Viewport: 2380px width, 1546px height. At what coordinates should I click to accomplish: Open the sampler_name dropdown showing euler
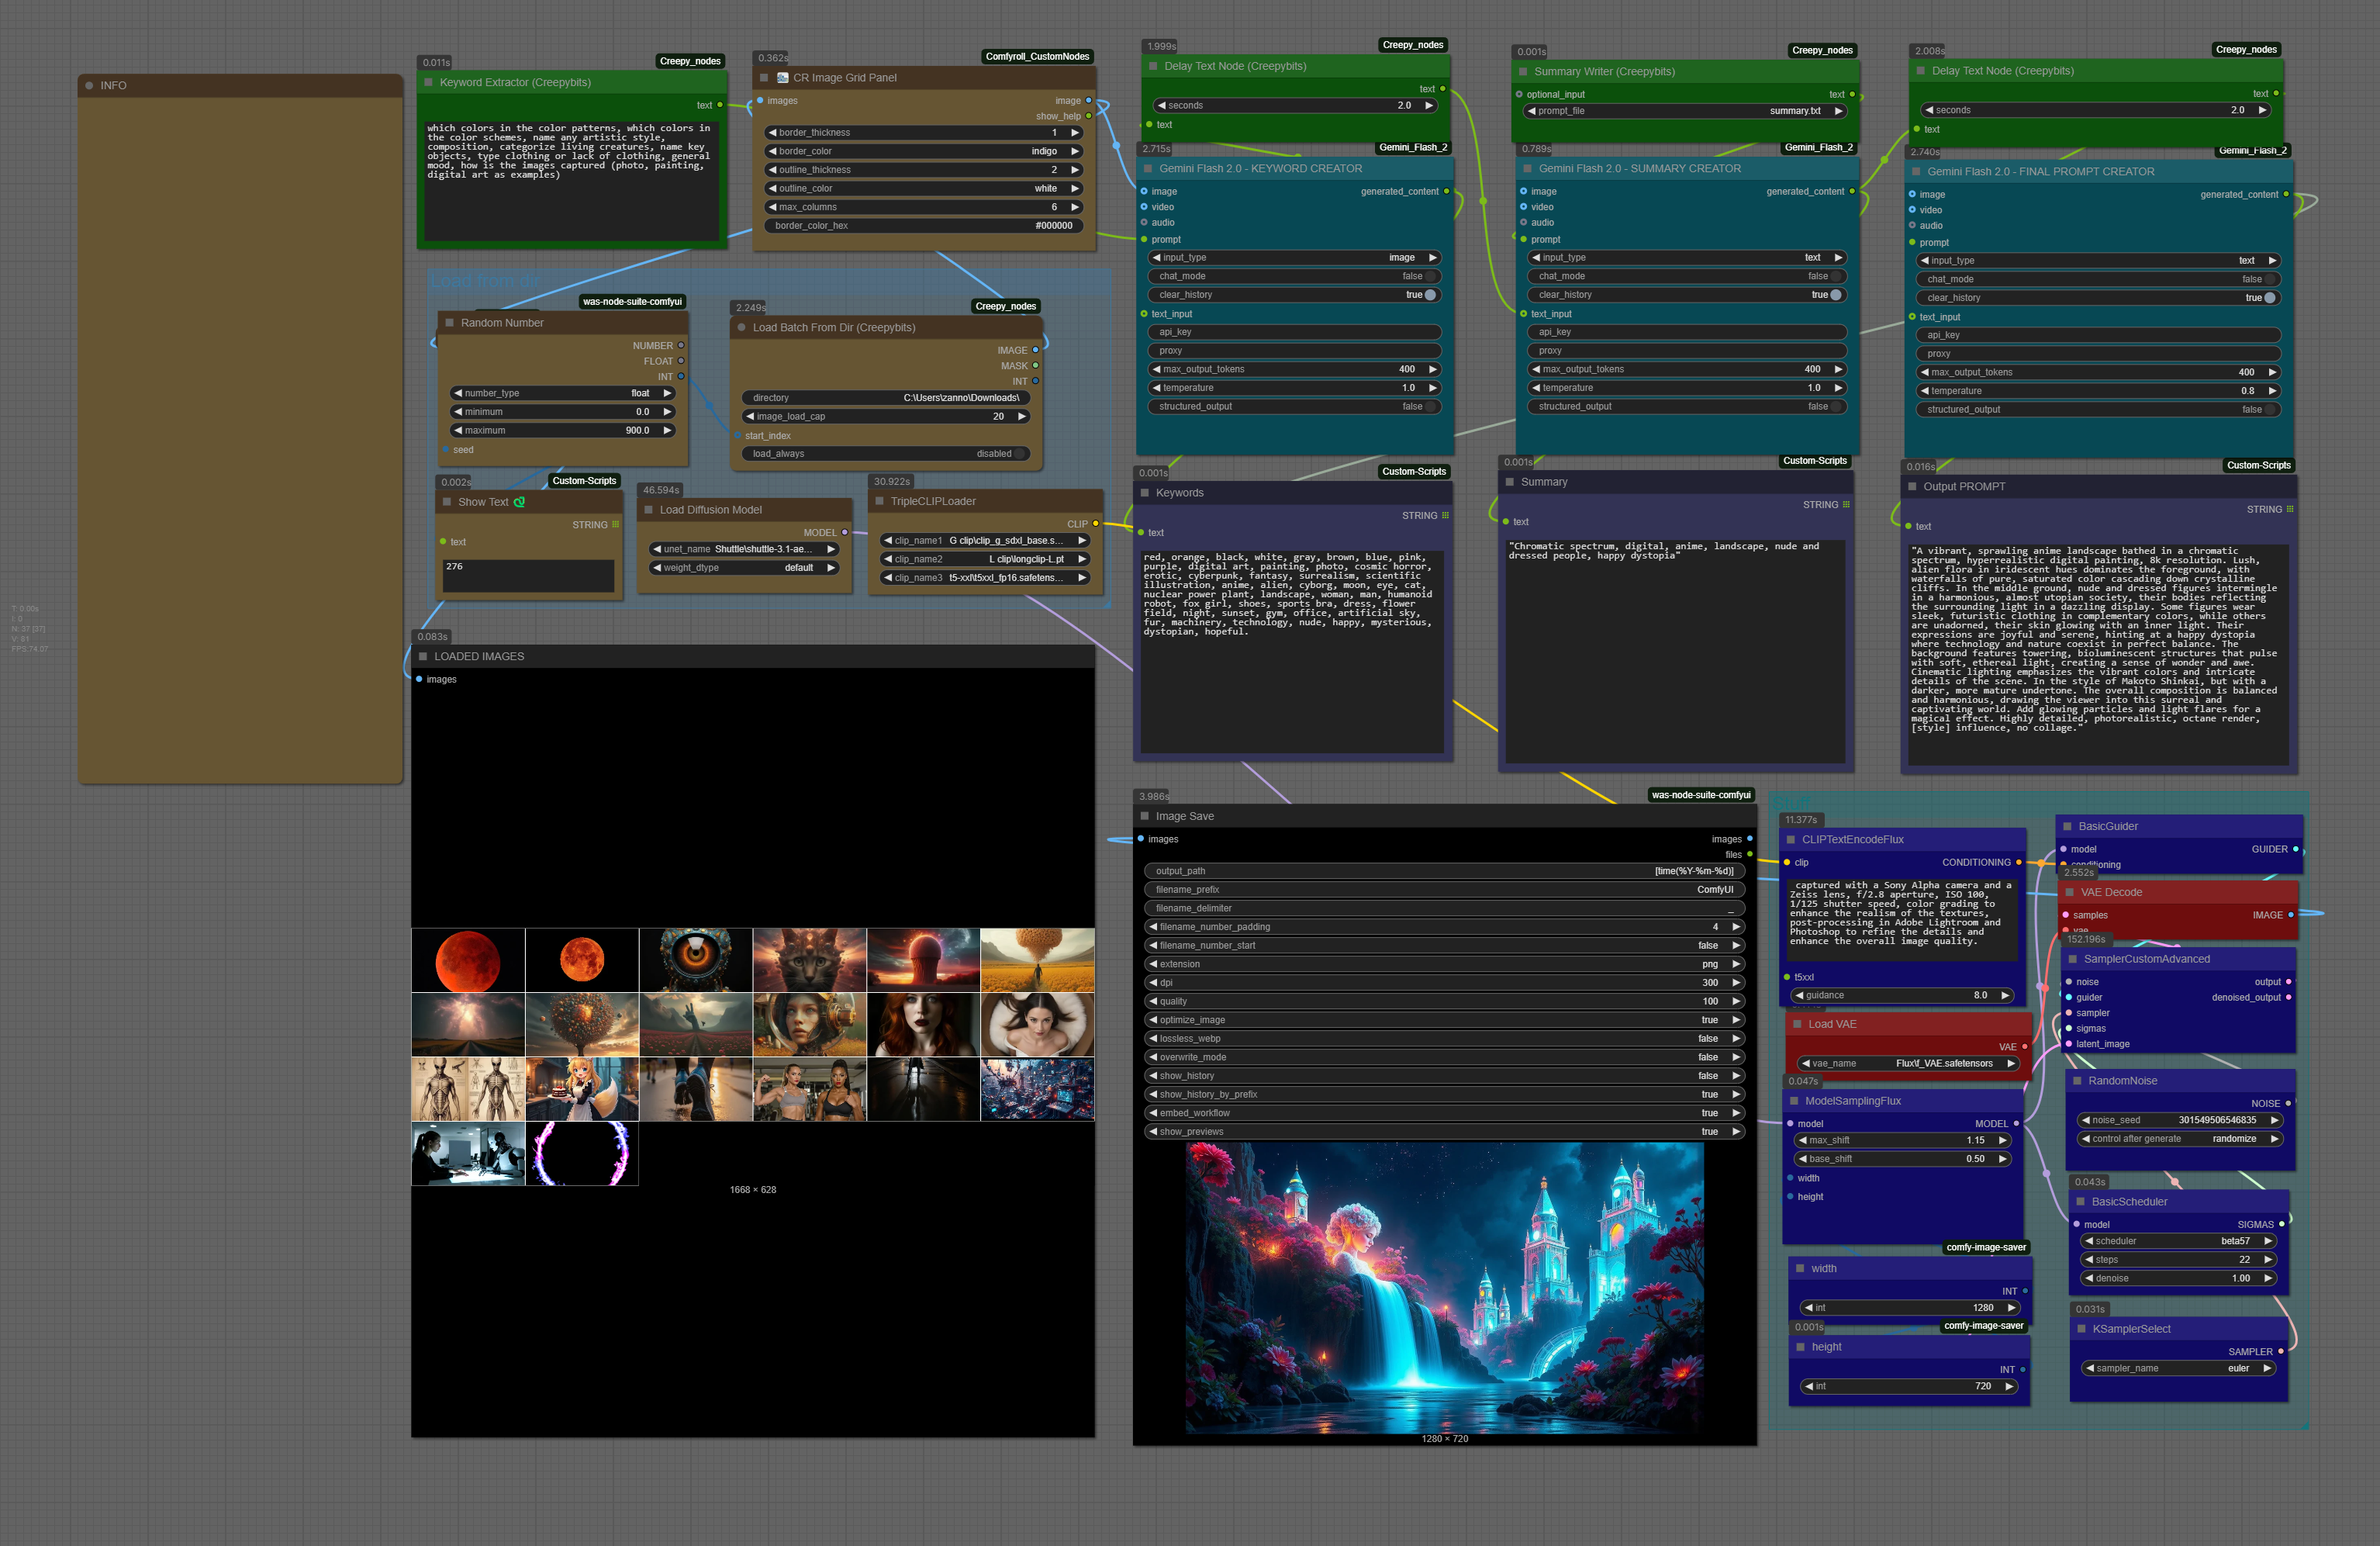coord(2180,1368)
